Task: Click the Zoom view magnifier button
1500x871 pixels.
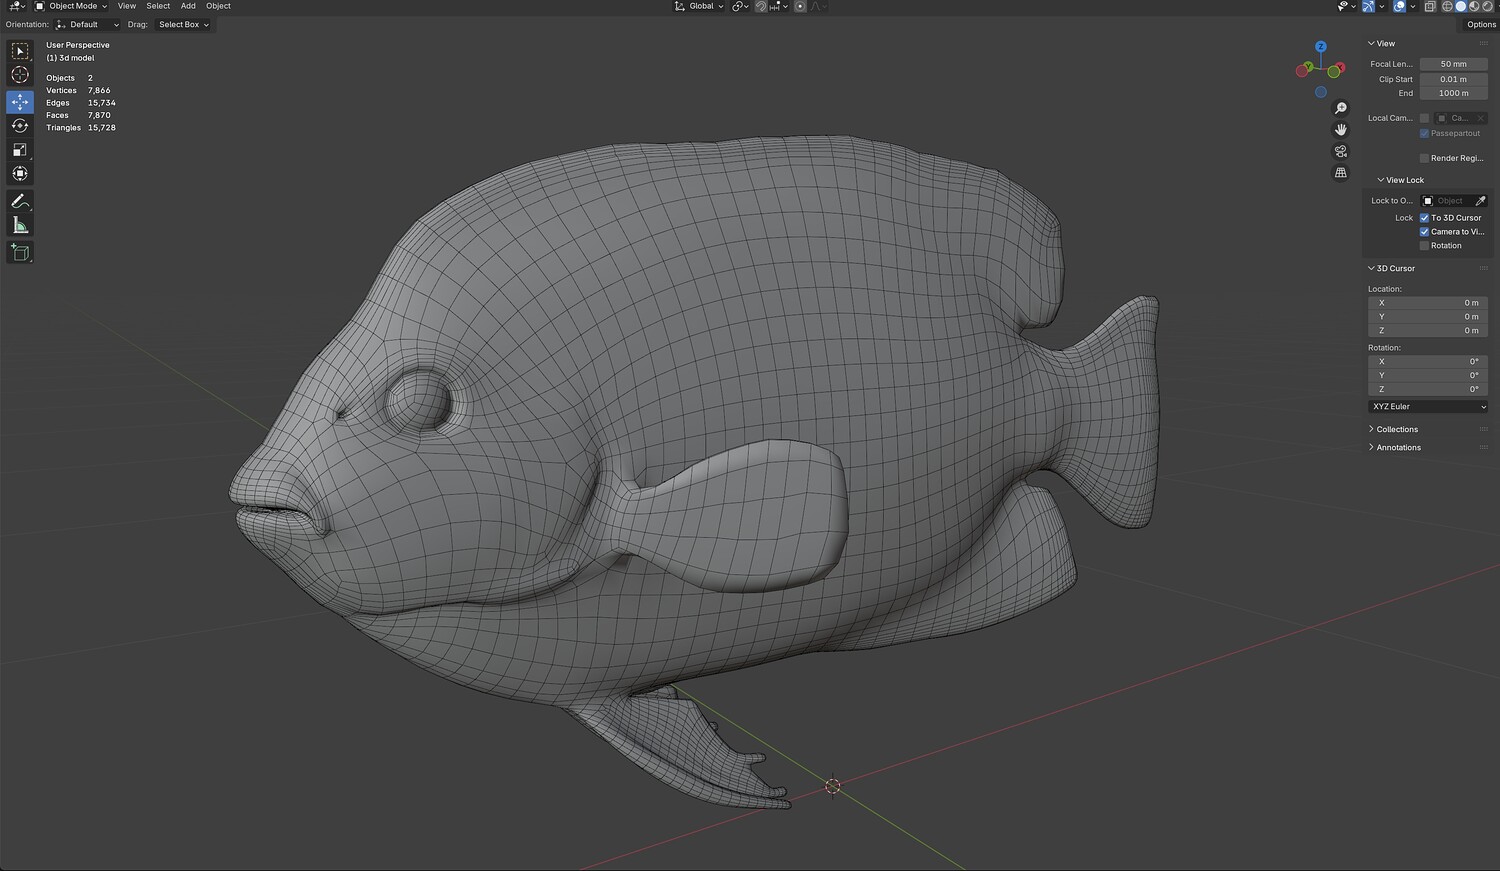Action: (1341, 108)
